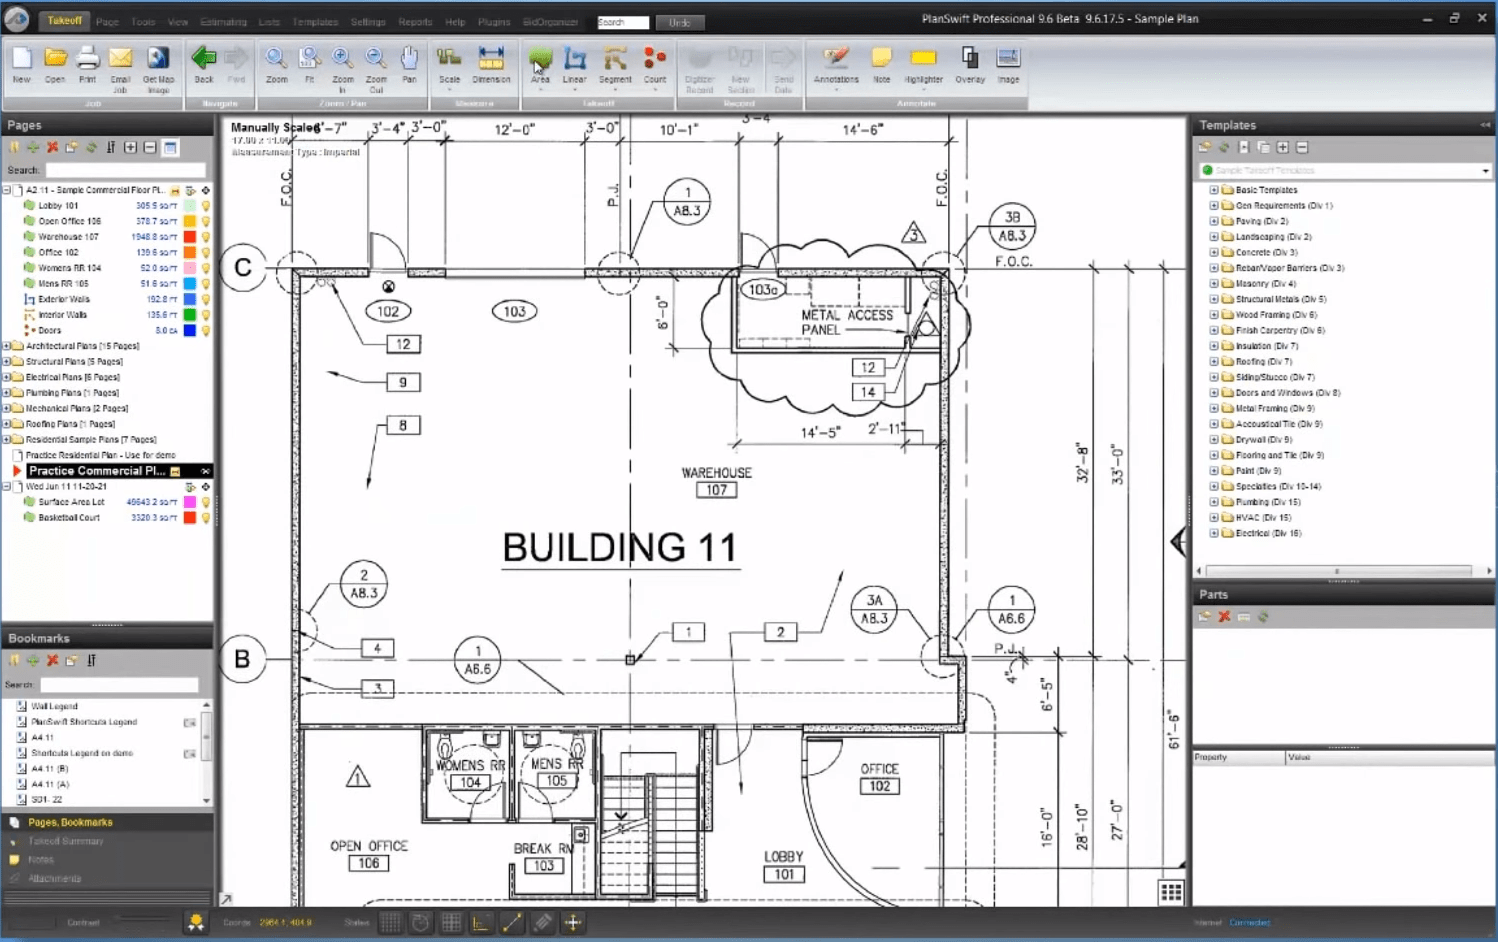Click the Dimension measure tool
Viewport: 1498px width, 942px height.
tap(491, 65)
